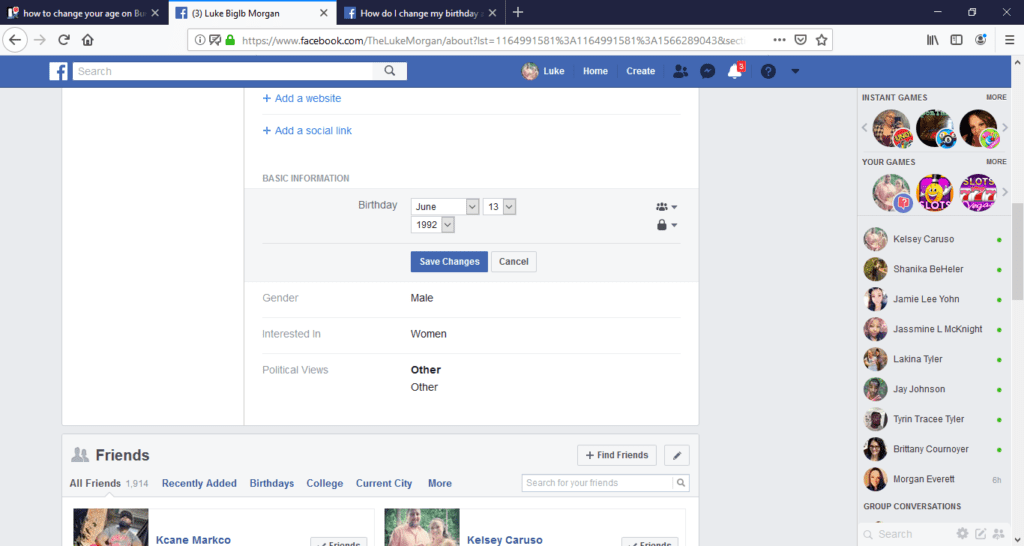Click the site information icon in address bar

(200, 40)
